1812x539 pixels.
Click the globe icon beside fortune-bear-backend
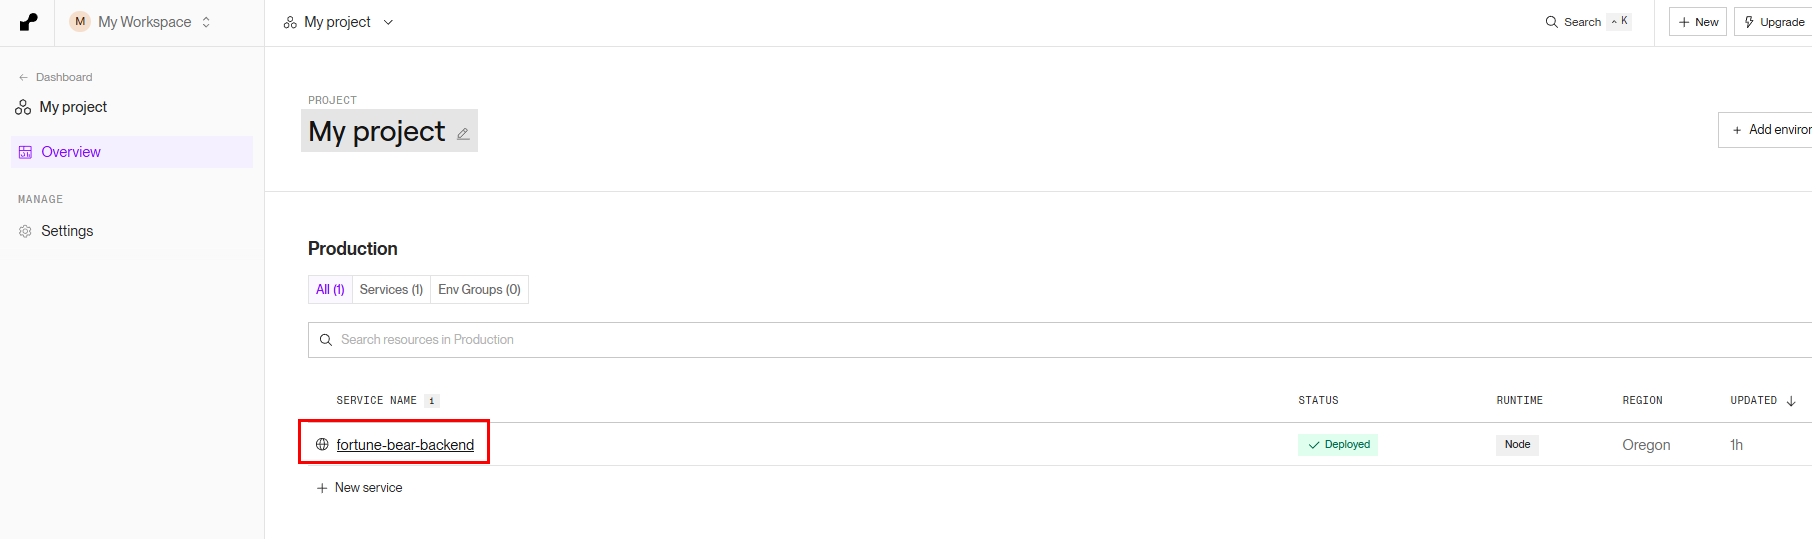click(x=322, y=444)
